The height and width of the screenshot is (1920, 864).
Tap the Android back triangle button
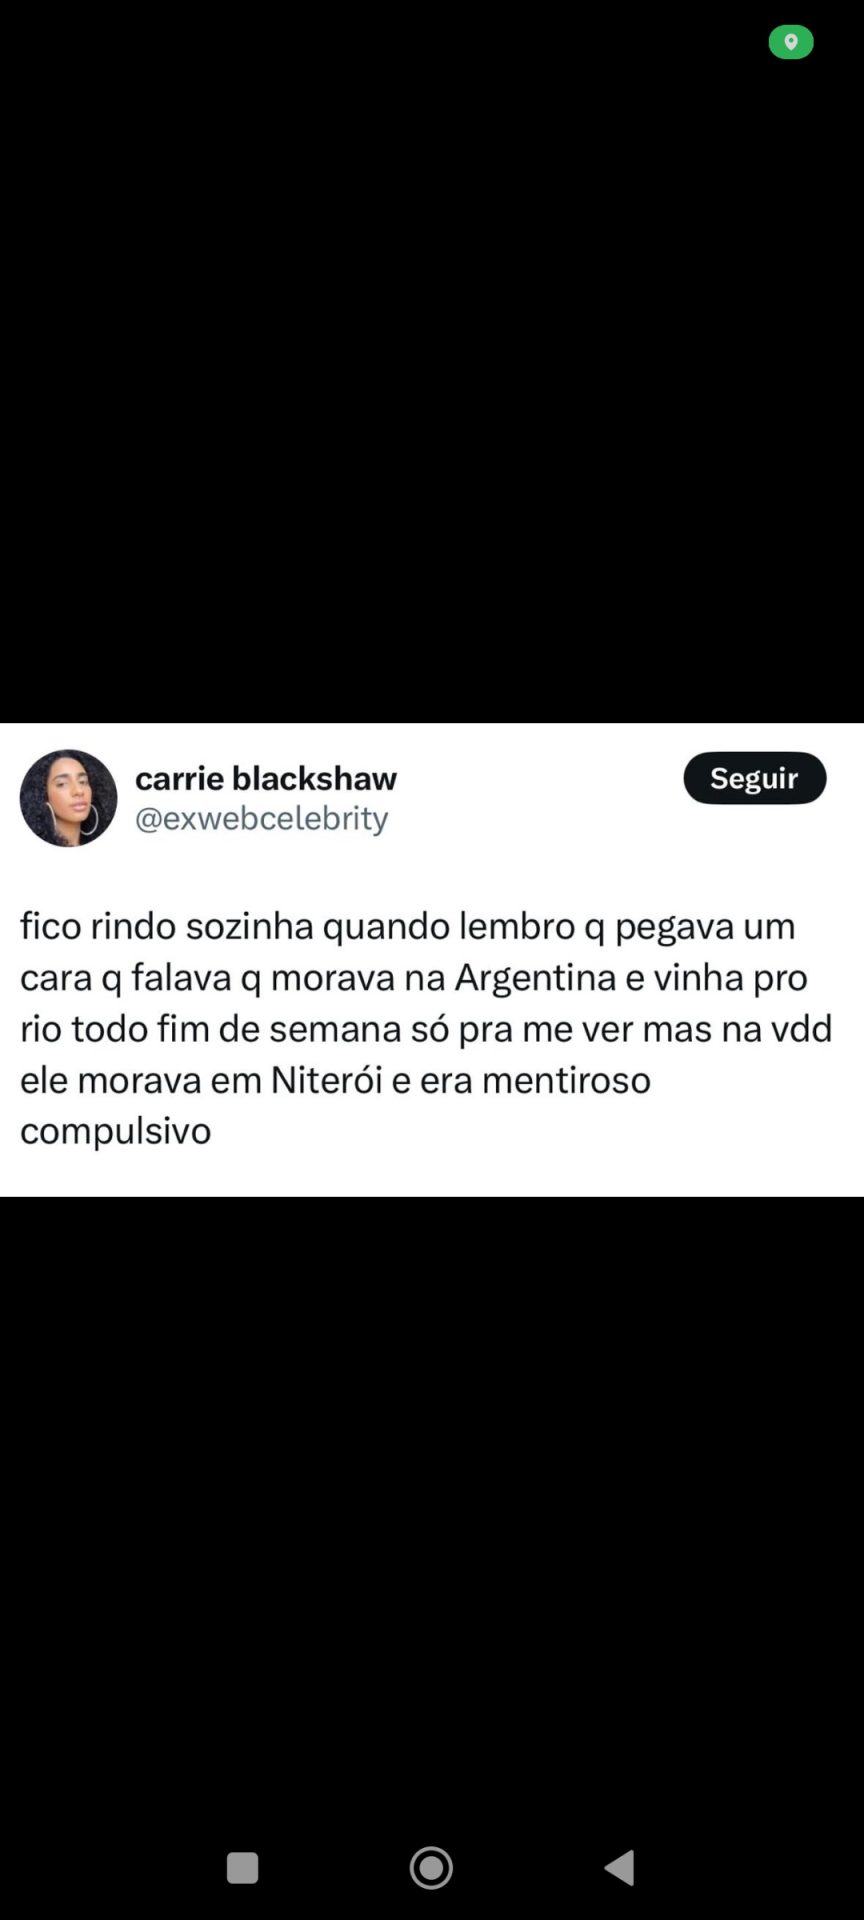coord(620,1867)
